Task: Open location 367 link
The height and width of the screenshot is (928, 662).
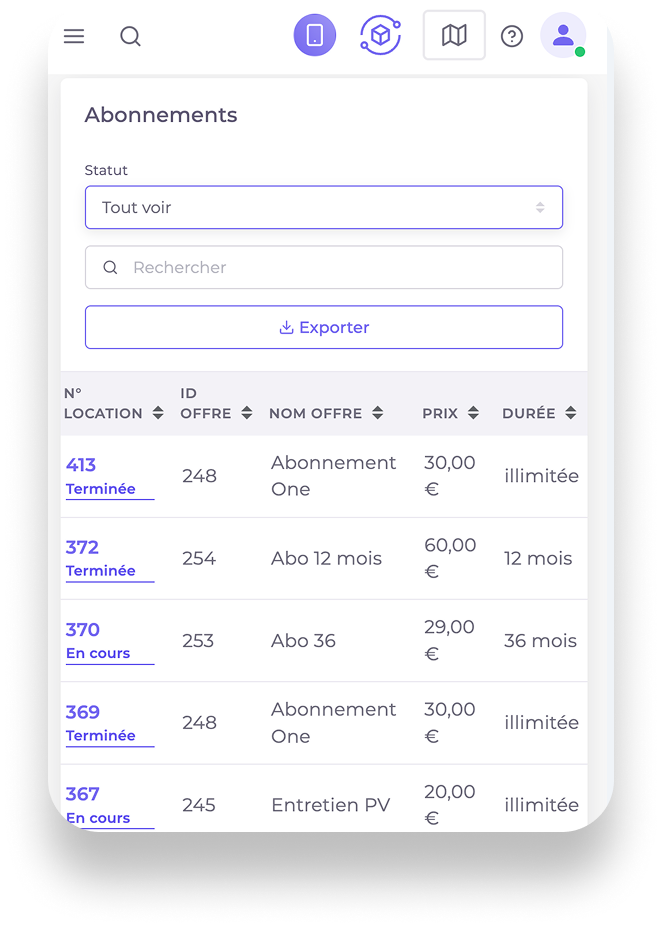Action: tap(82, 794)
